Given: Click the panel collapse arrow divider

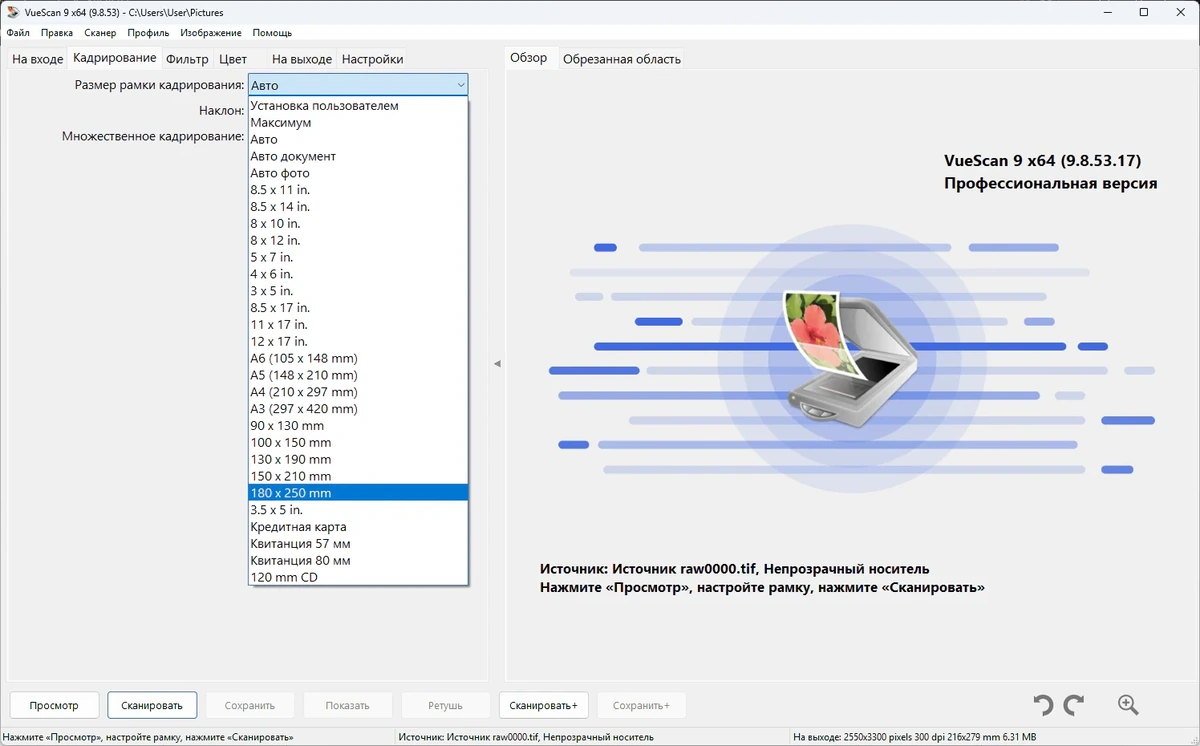Looking at the screenshot, I should pyautogui.click(x=497, y=364).
